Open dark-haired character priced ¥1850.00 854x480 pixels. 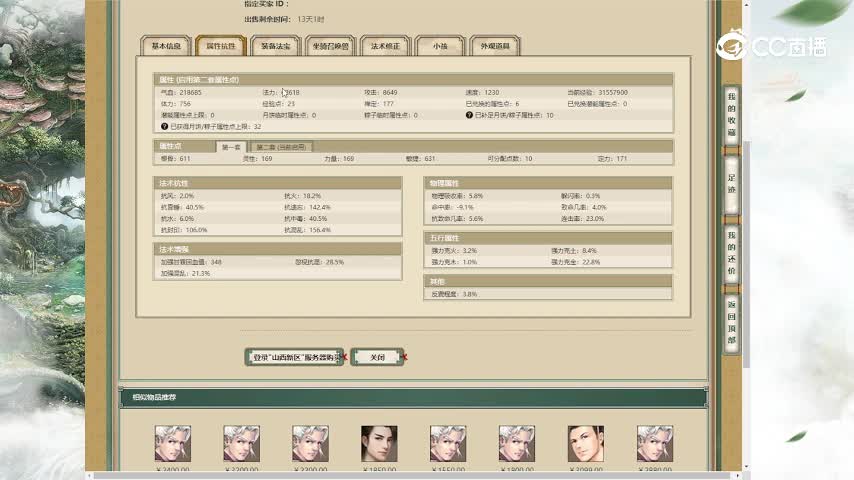point(379,443)
